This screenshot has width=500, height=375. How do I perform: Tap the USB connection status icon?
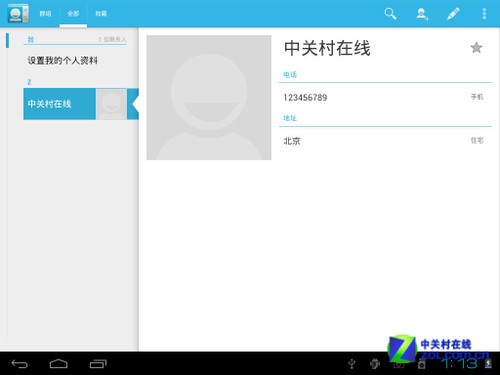[352, 364]
